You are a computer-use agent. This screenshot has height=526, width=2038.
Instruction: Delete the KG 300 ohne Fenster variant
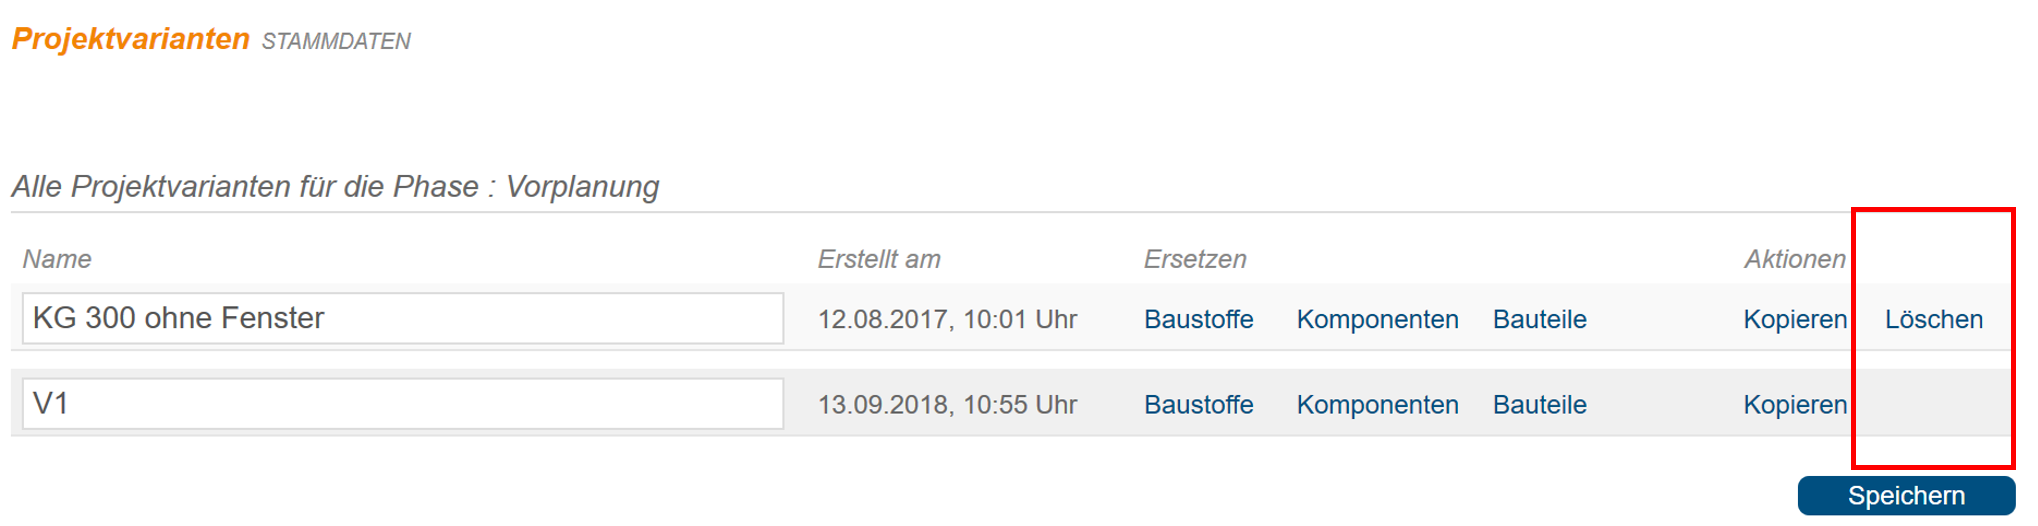(x=1933, y=319)
